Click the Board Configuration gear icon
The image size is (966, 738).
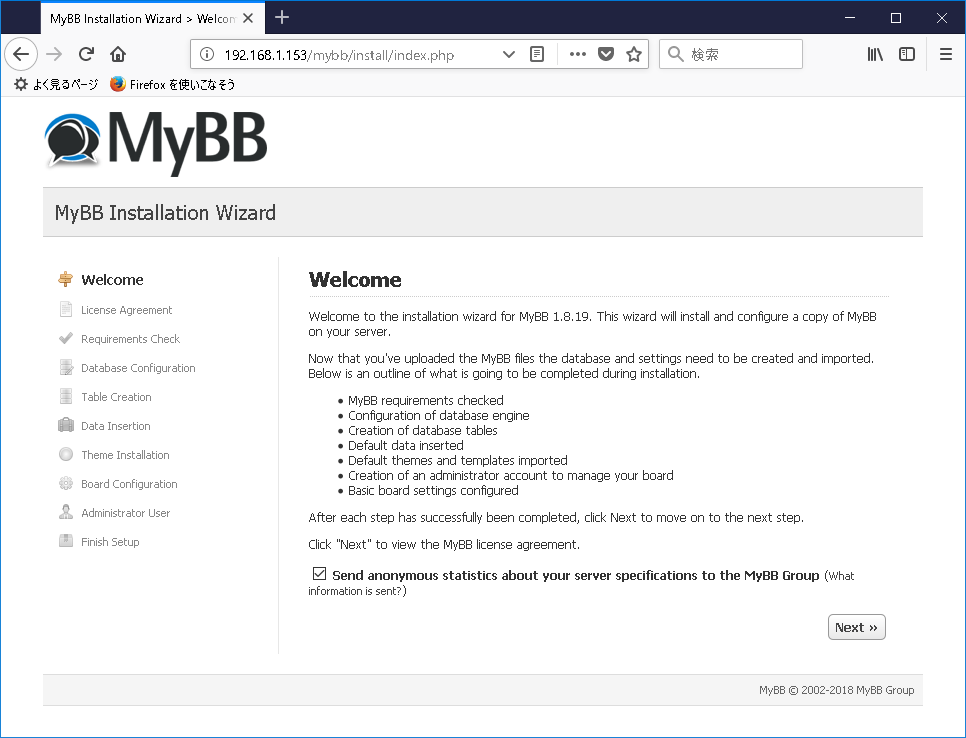tap(66, 483)
